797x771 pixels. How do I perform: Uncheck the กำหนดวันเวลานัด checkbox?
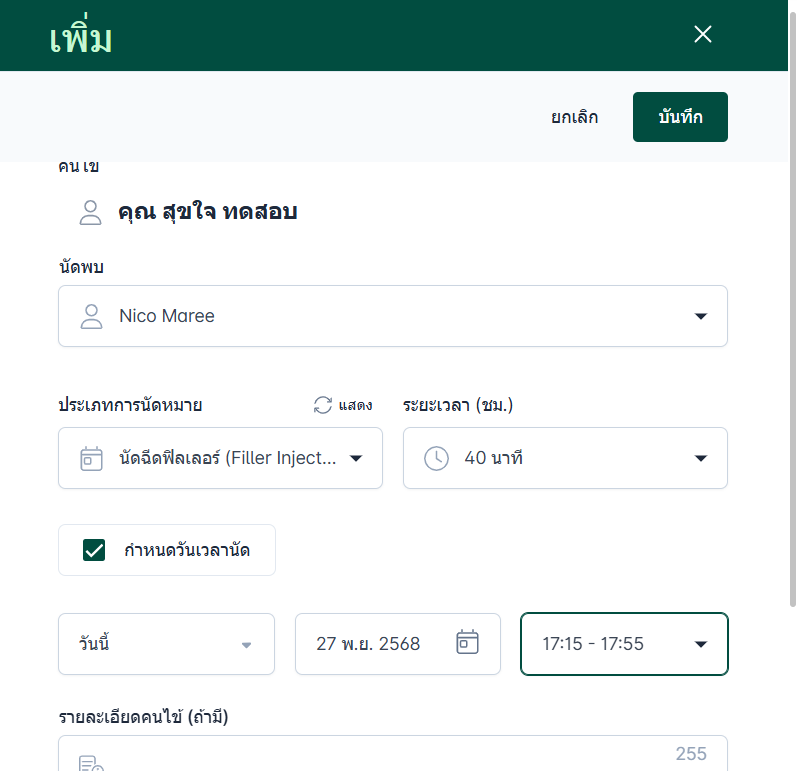tap(95, 550)
